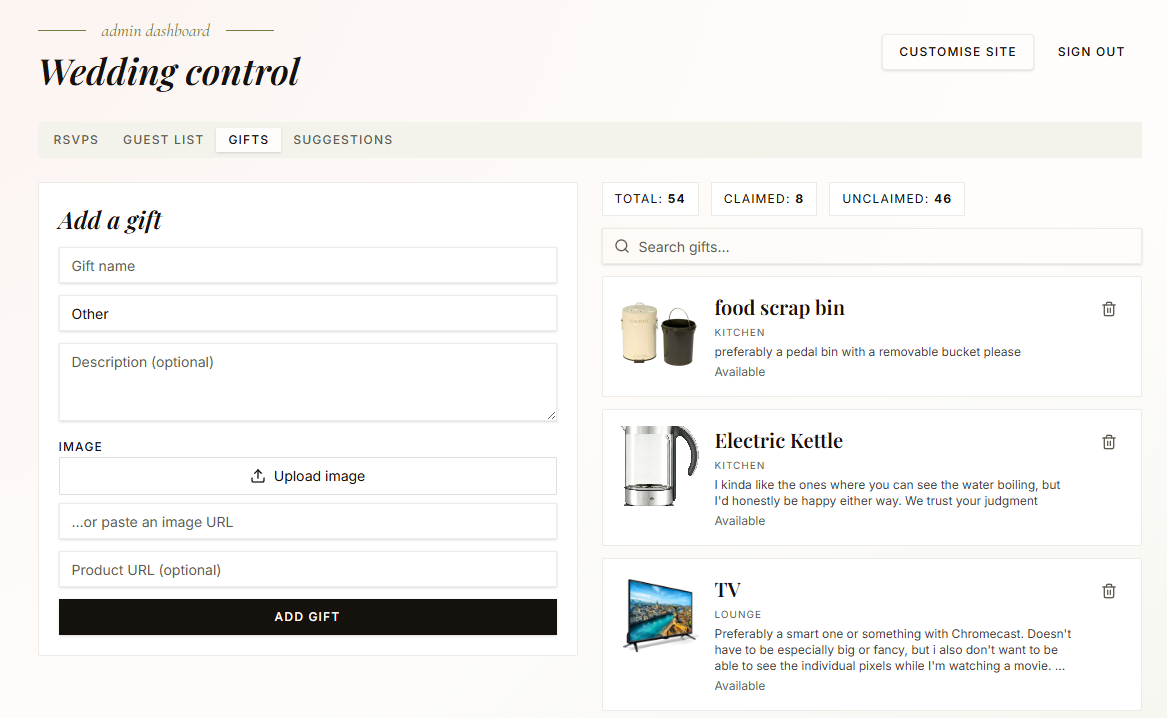1167x718 pixels.
Task: Click the Wedding control heading
Action: [x=170, y=72]
